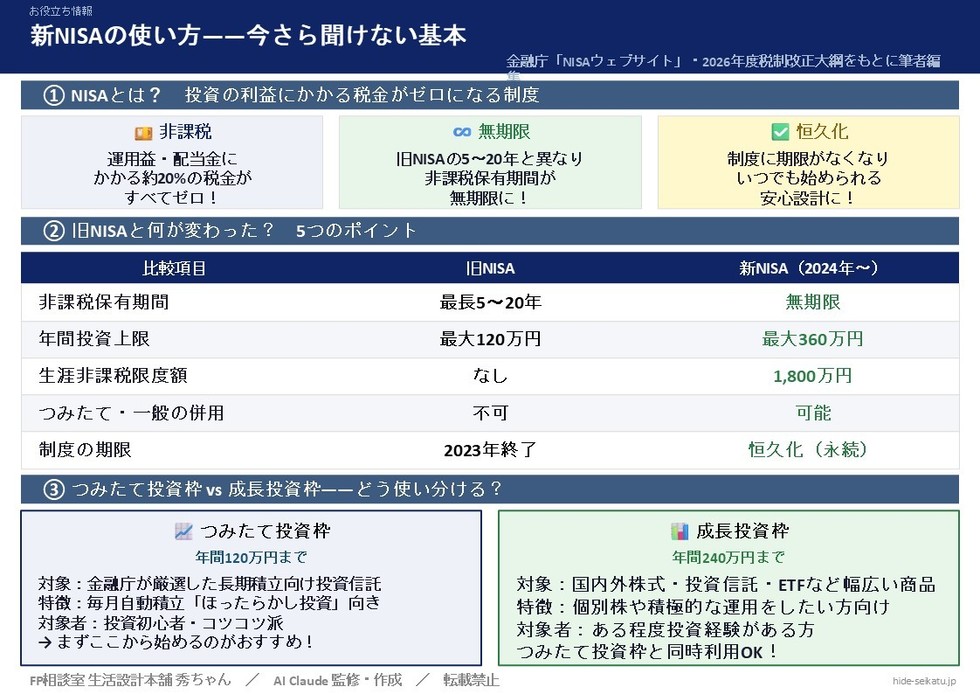Click the hide-seikatu.jp link in the footer
Viewport: 980px width, 694px height.
[924, 681]
